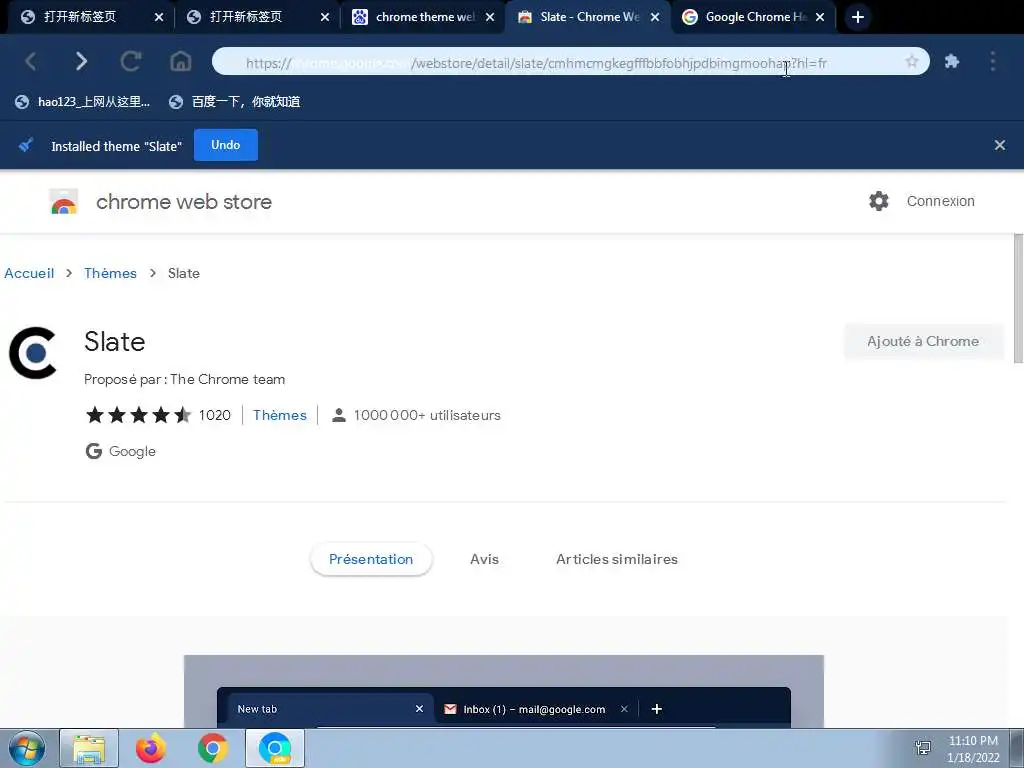Select the Présentation tab
Screen dimensions: 1024x768
(371, 559)
